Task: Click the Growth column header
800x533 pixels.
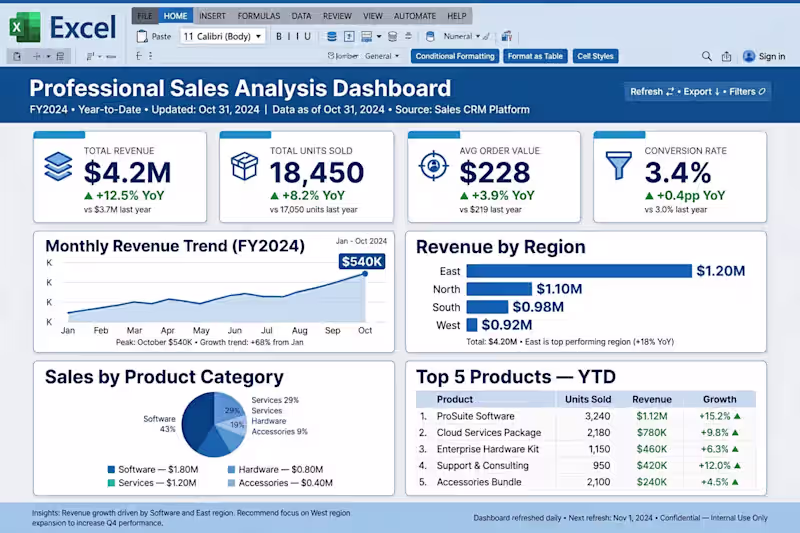Action: tap(719, 399)
